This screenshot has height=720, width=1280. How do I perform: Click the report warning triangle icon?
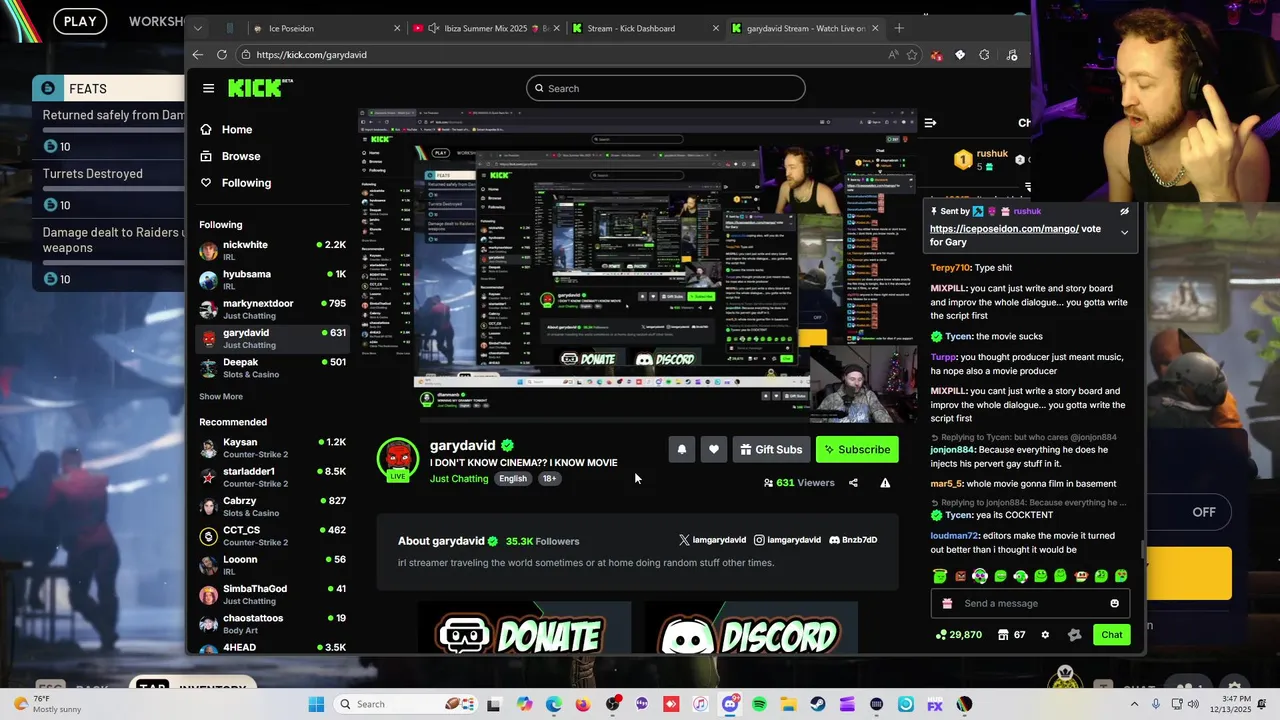[x=885, y=483]
